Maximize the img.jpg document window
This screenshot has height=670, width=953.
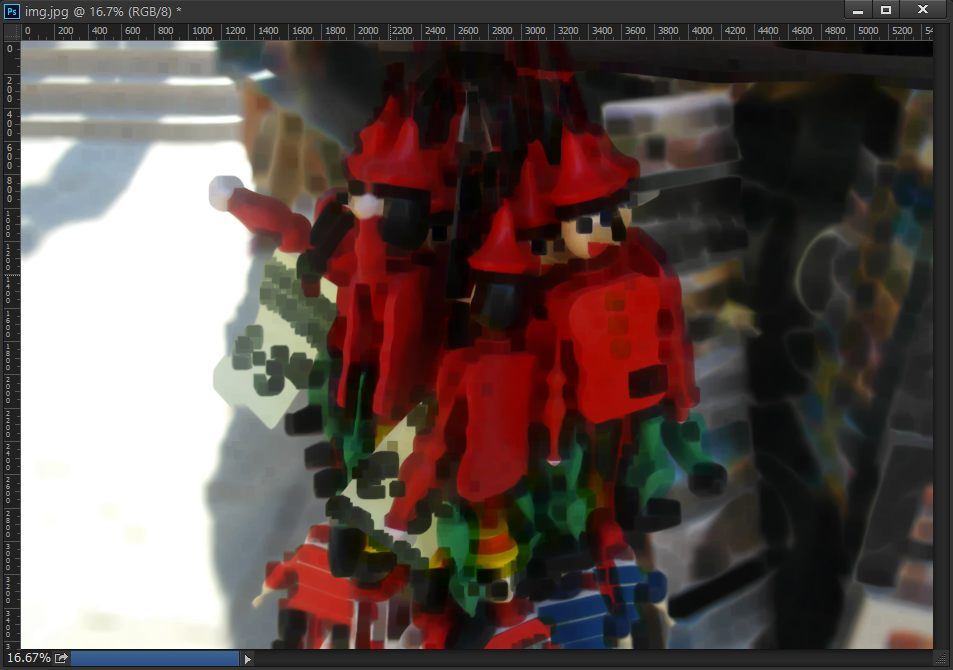[886, 10]
